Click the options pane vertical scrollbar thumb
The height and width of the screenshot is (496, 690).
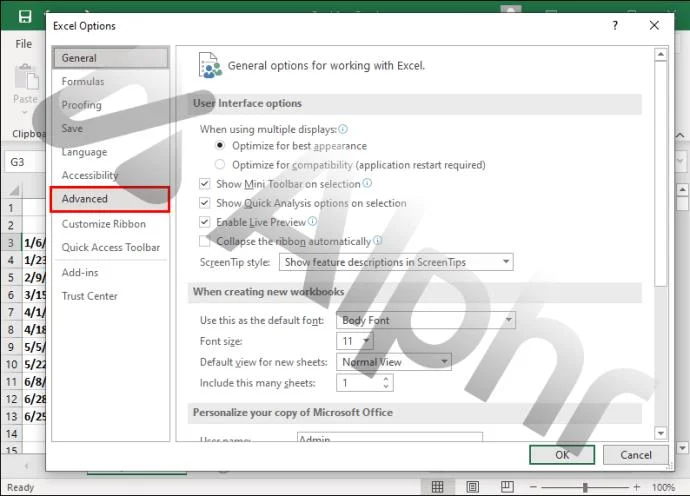tap(661, 174)
